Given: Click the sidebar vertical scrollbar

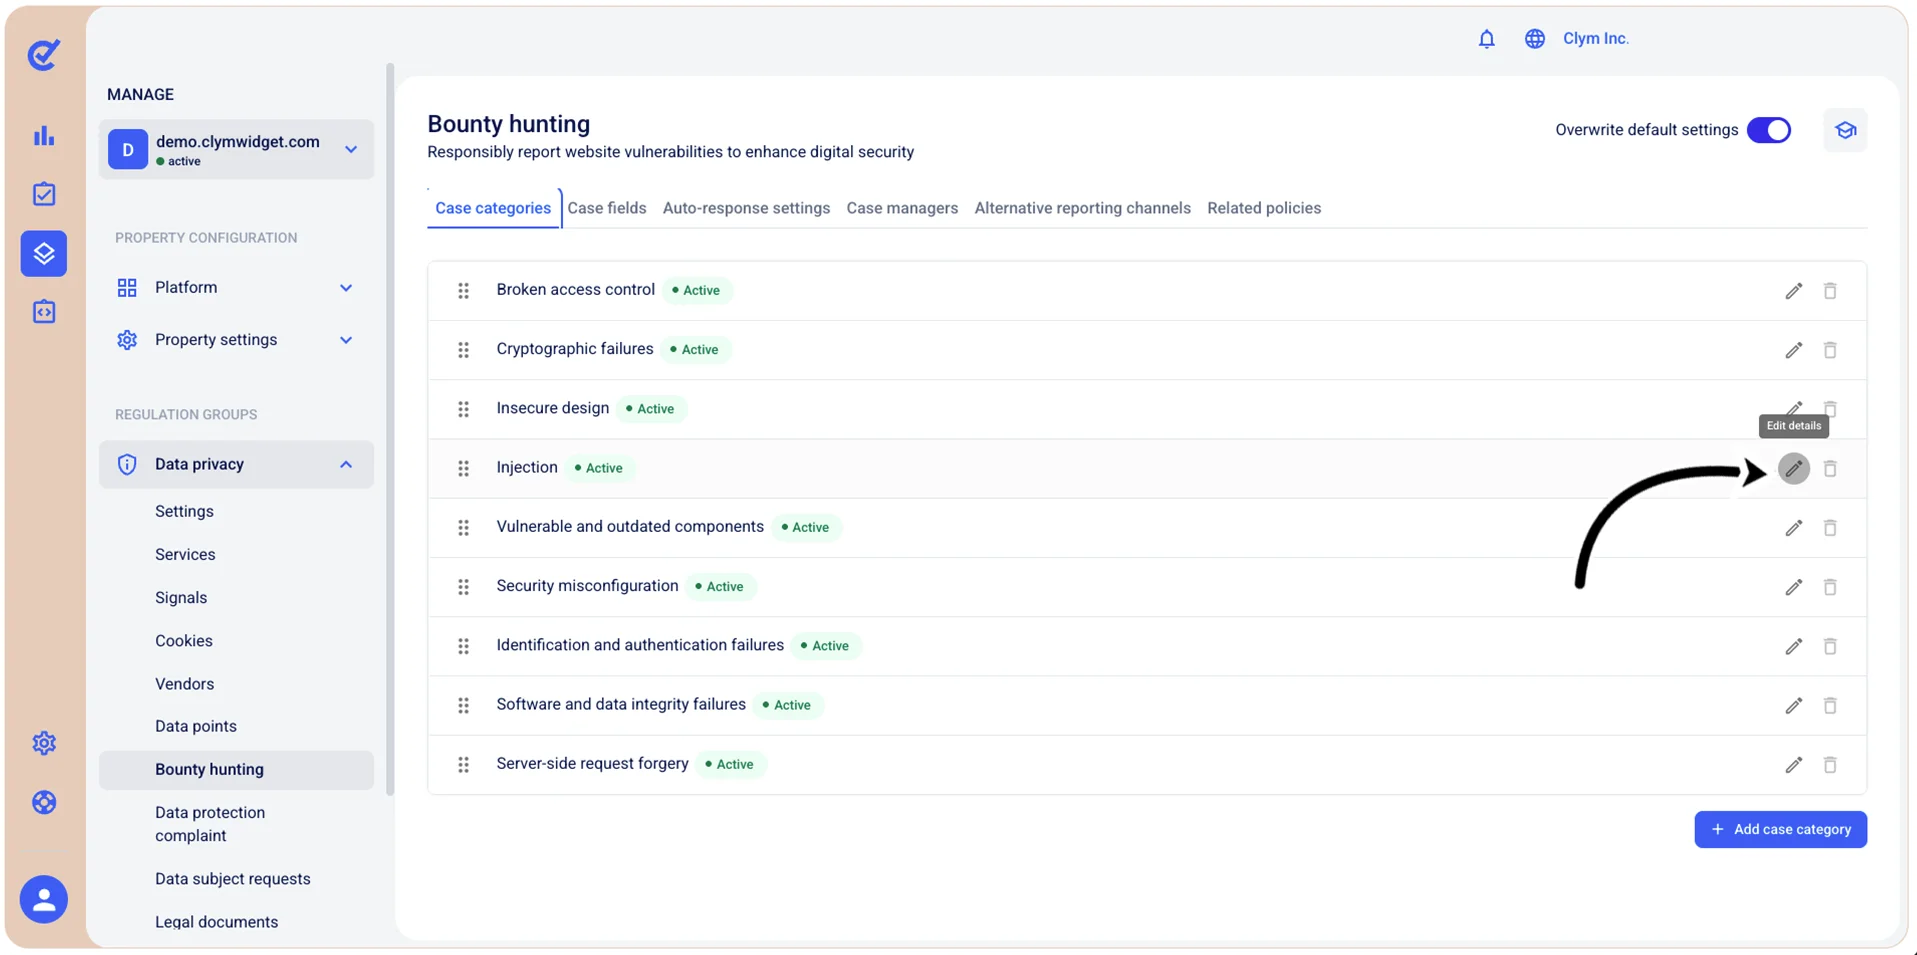Looking at the screenshot, I should (390, 430).
